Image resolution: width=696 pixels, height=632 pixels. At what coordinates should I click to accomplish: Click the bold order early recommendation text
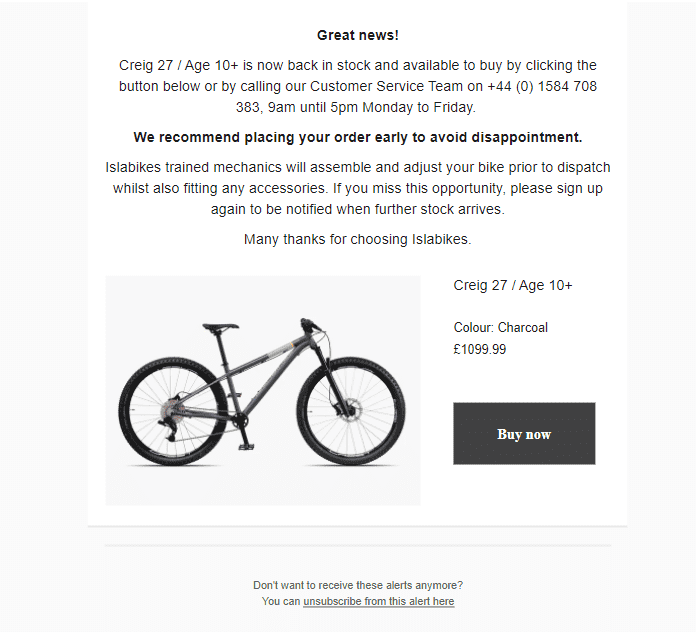[357, 137]
